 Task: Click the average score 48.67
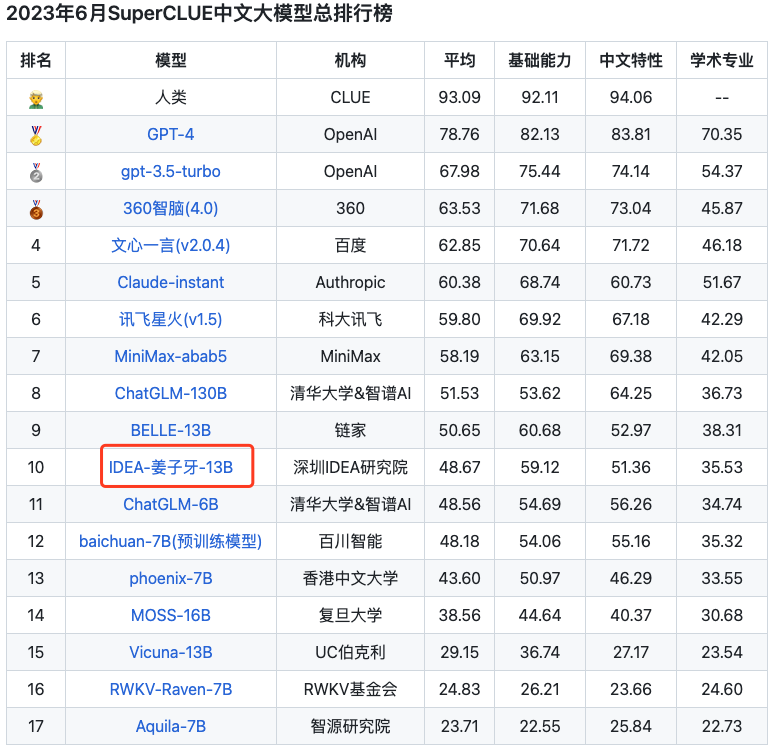tap(459, 467)
